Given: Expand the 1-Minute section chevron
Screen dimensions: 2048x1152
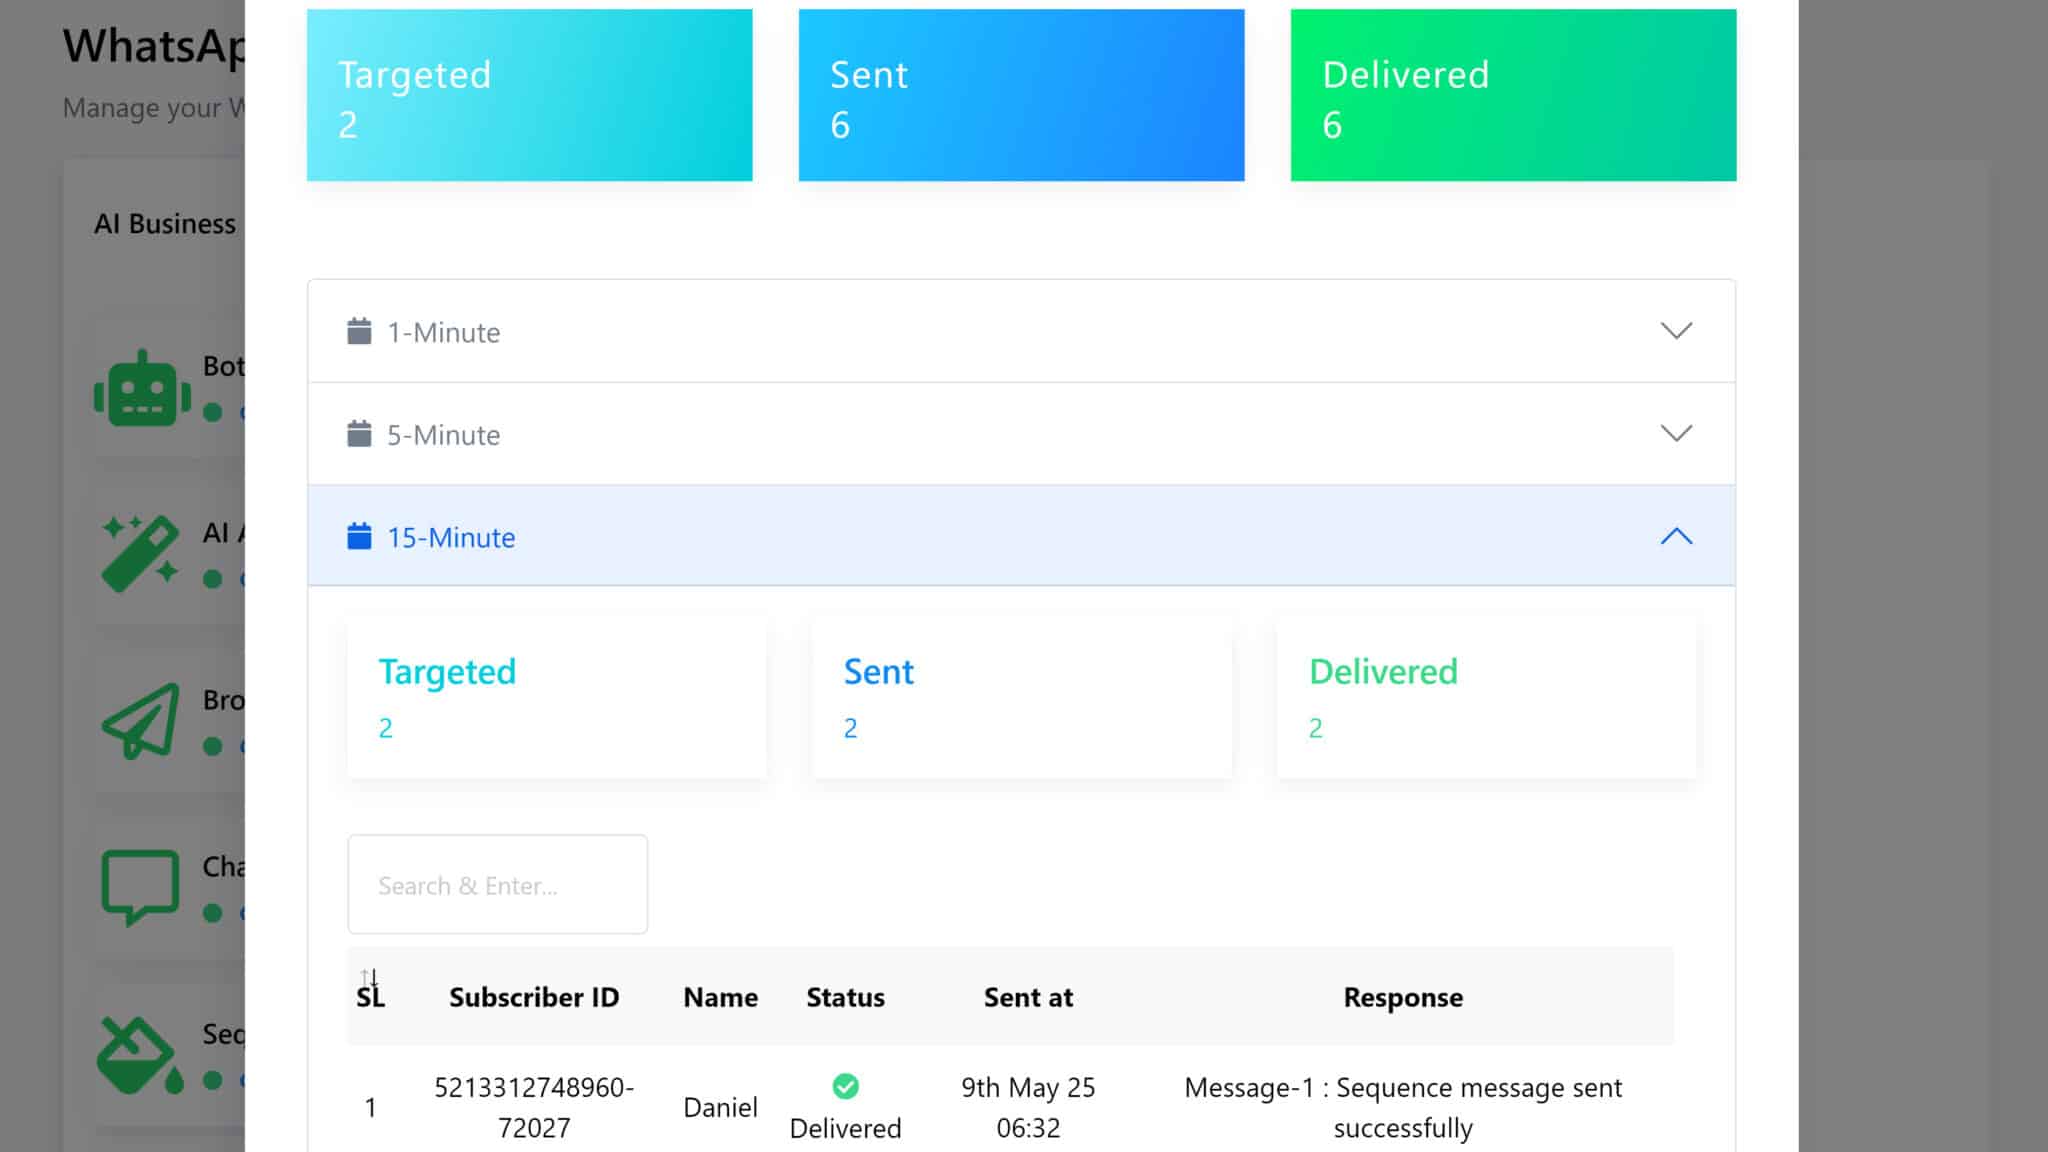Looking at the screenshot, I should pos(1676,331).
